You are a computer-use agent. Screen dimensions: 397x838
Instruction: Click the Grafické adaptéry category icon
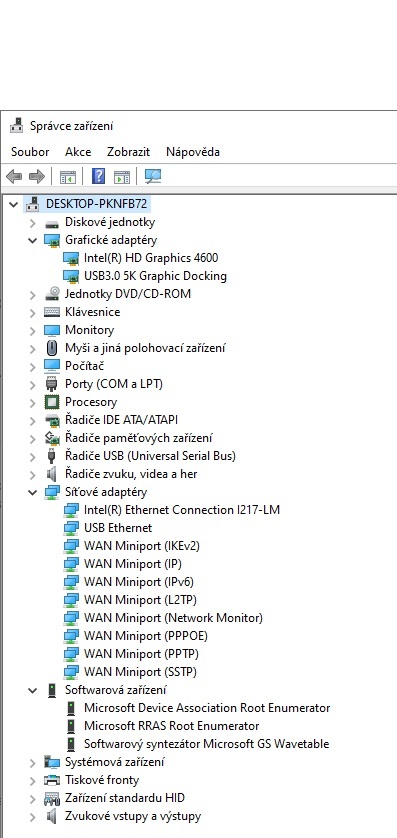point(52,240)
